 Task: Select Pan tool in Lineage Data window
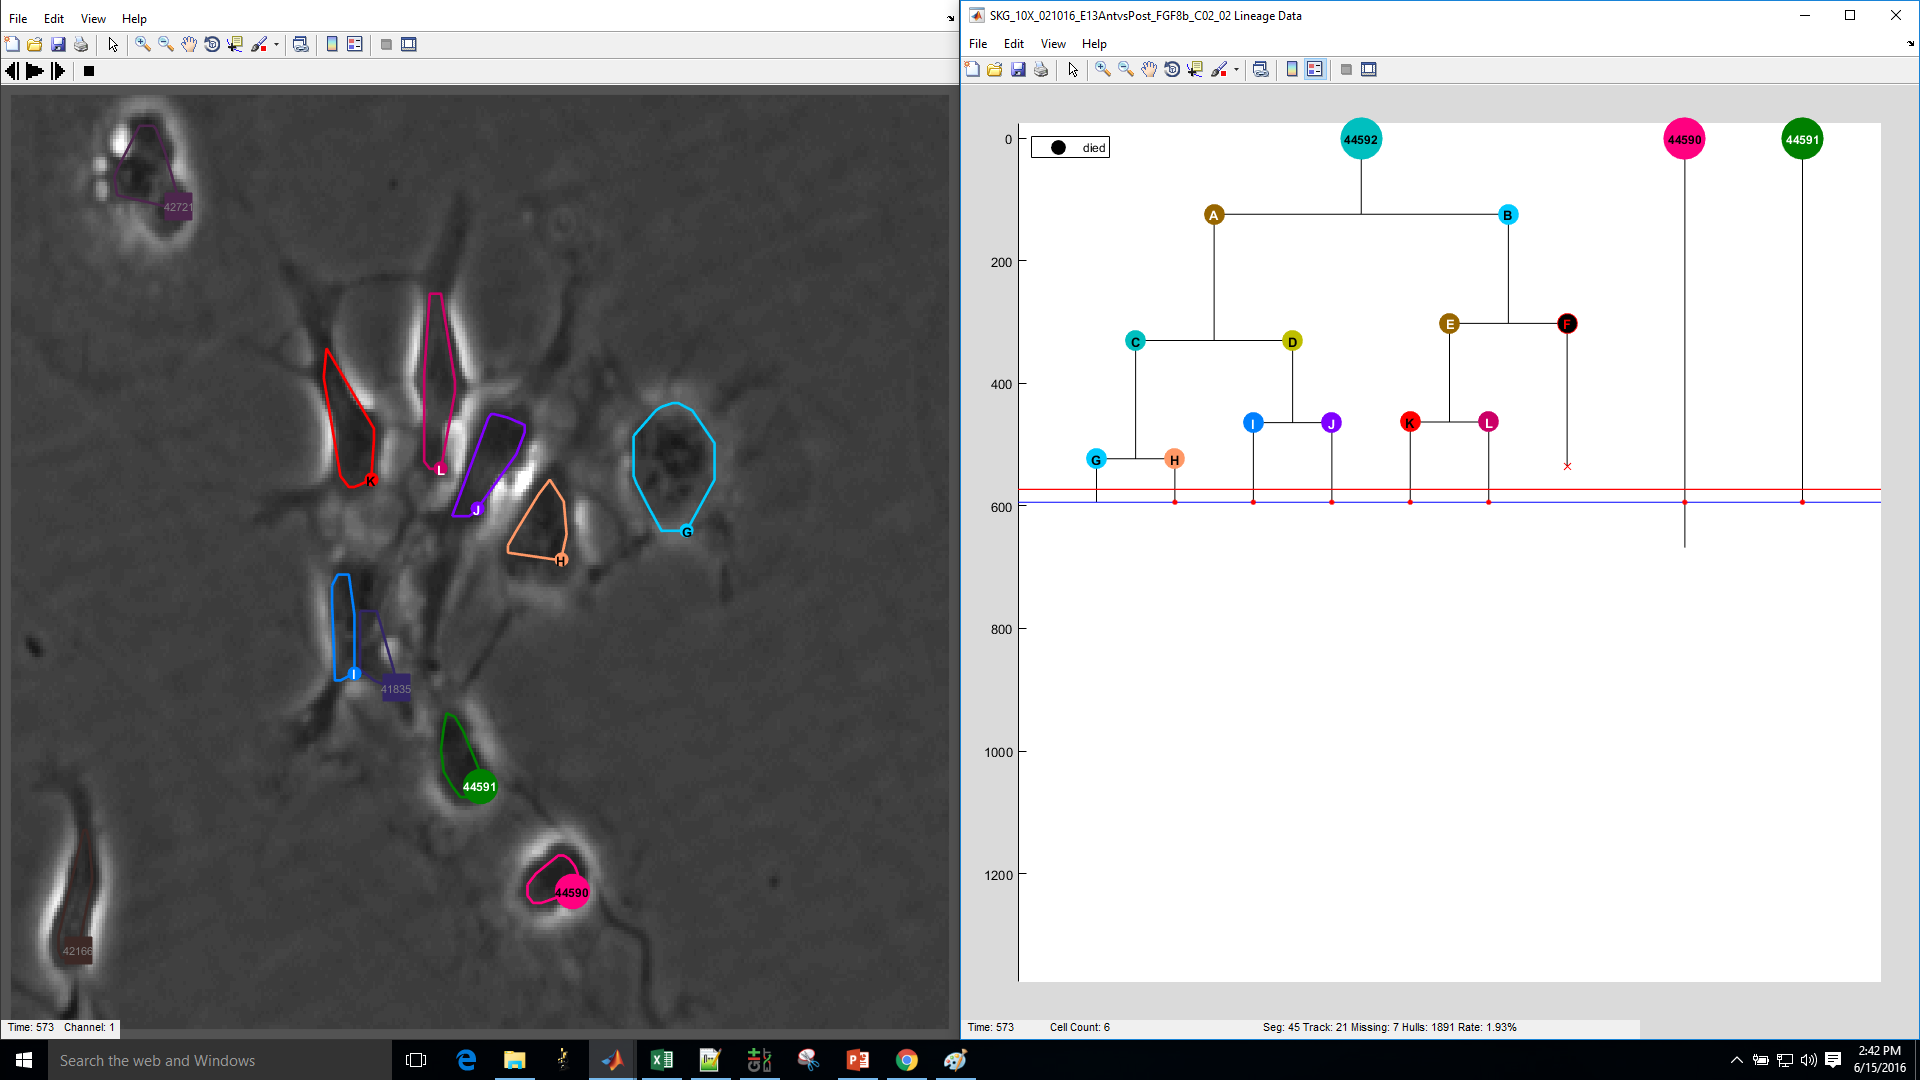click(1149, 69)
